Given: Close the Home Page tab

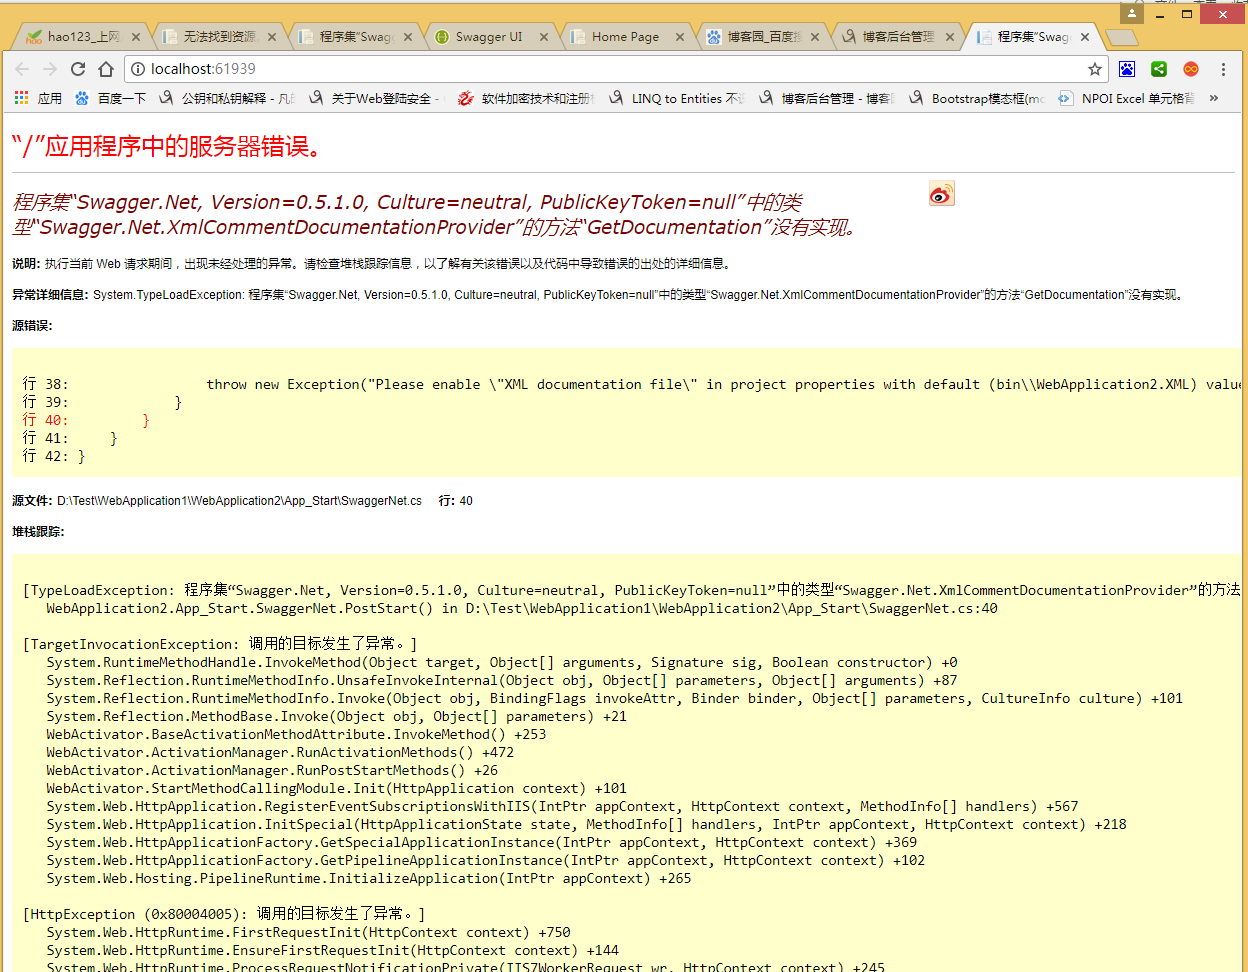Looking at the screenshot, I should (x=680, y=37).
